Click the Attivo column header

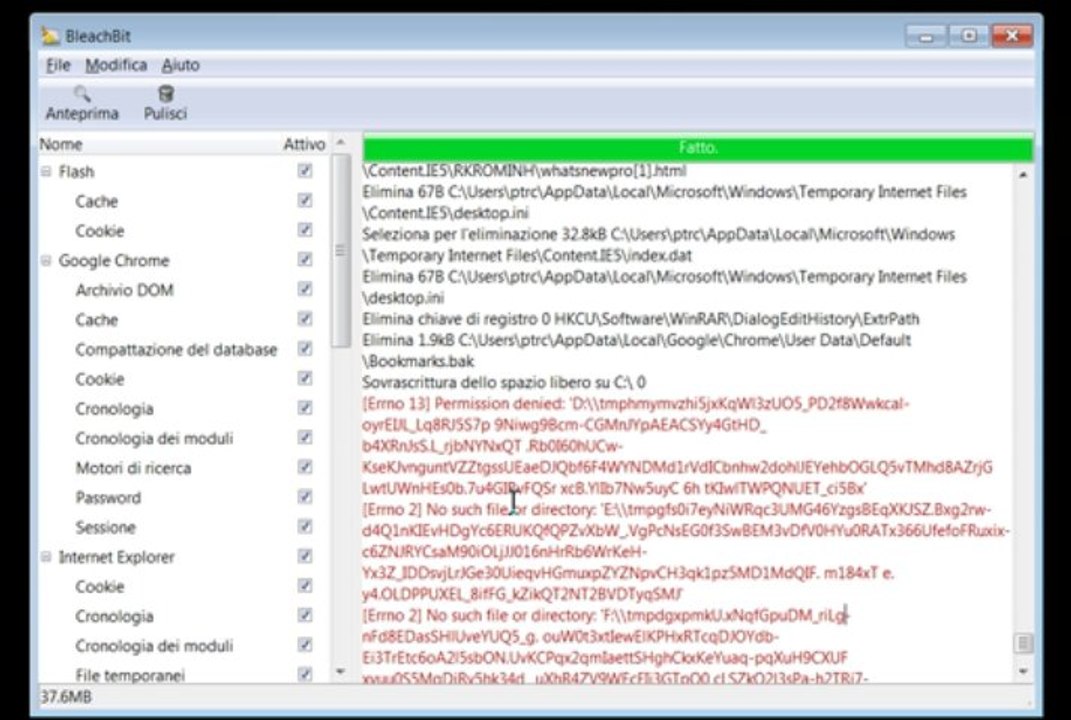304,144
